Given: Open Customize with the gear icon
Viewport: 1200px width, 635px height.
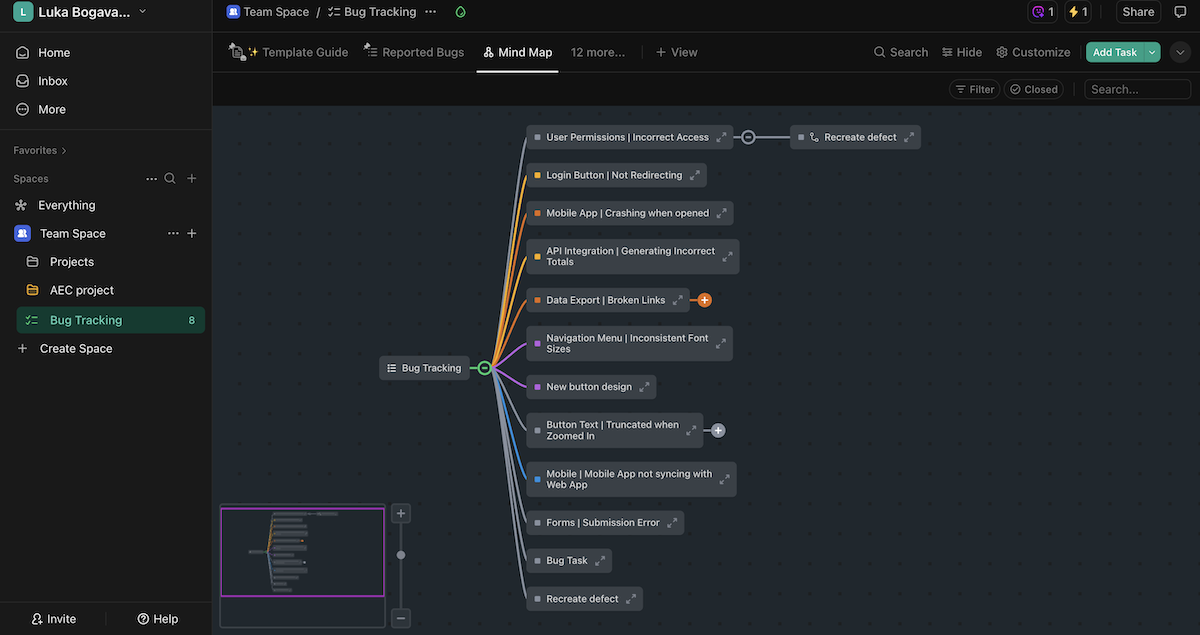Looking at the screenshot, I should [x=1033, y=51].
